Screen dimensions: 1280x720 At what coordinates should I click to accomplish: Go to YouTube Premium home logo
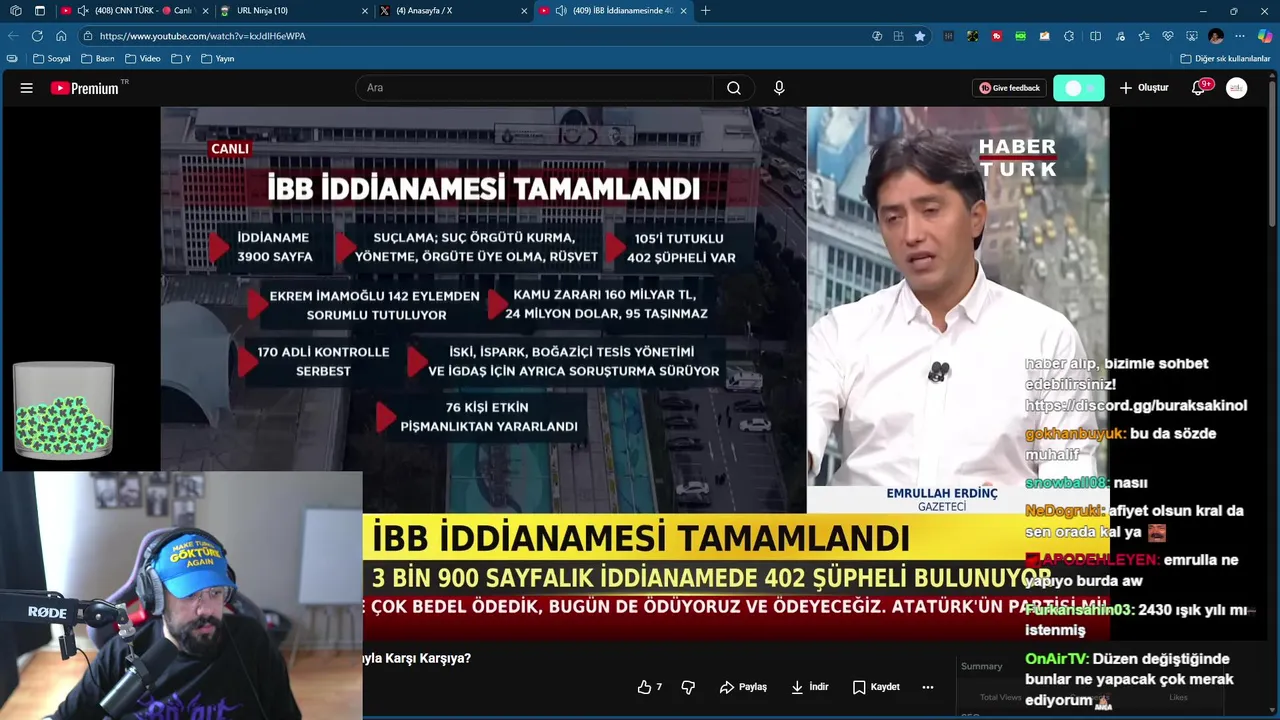[85, 88]
